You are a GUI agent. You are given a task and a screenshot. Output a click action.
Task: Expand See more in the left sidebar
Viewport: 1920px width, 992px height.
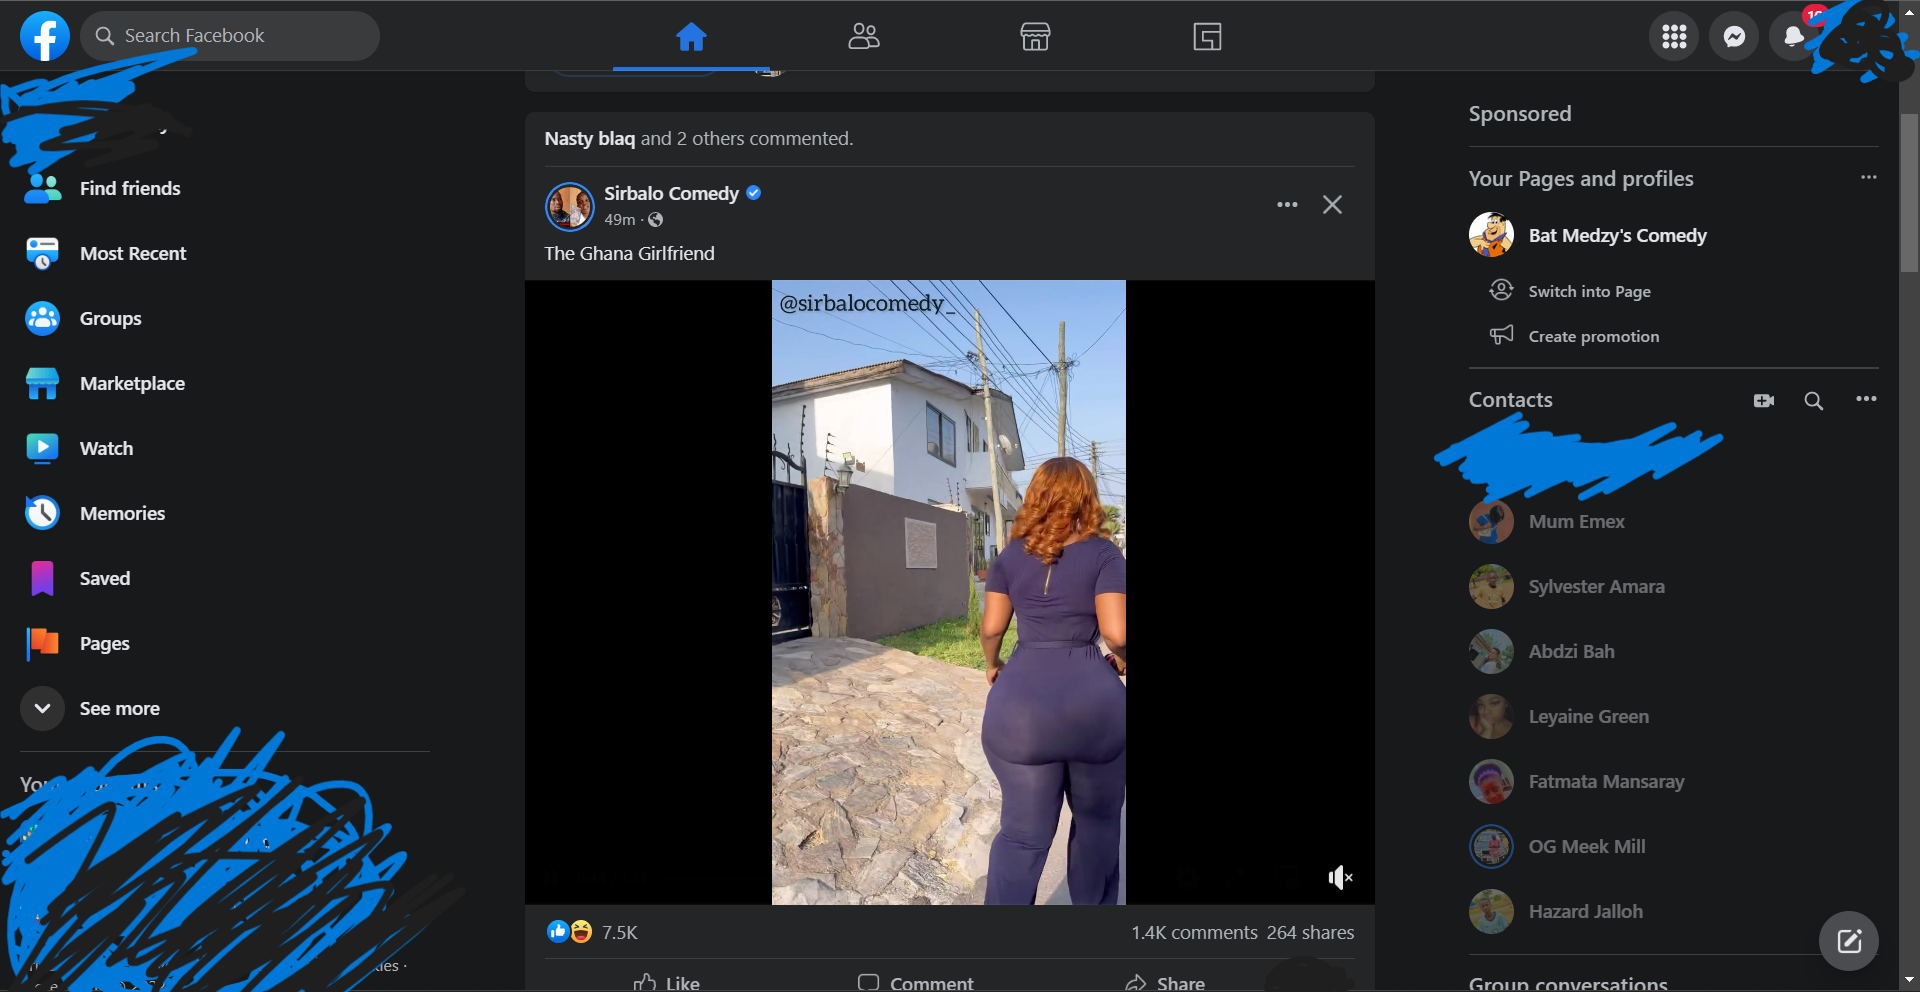pyautogui.click(x=119, y=708)
